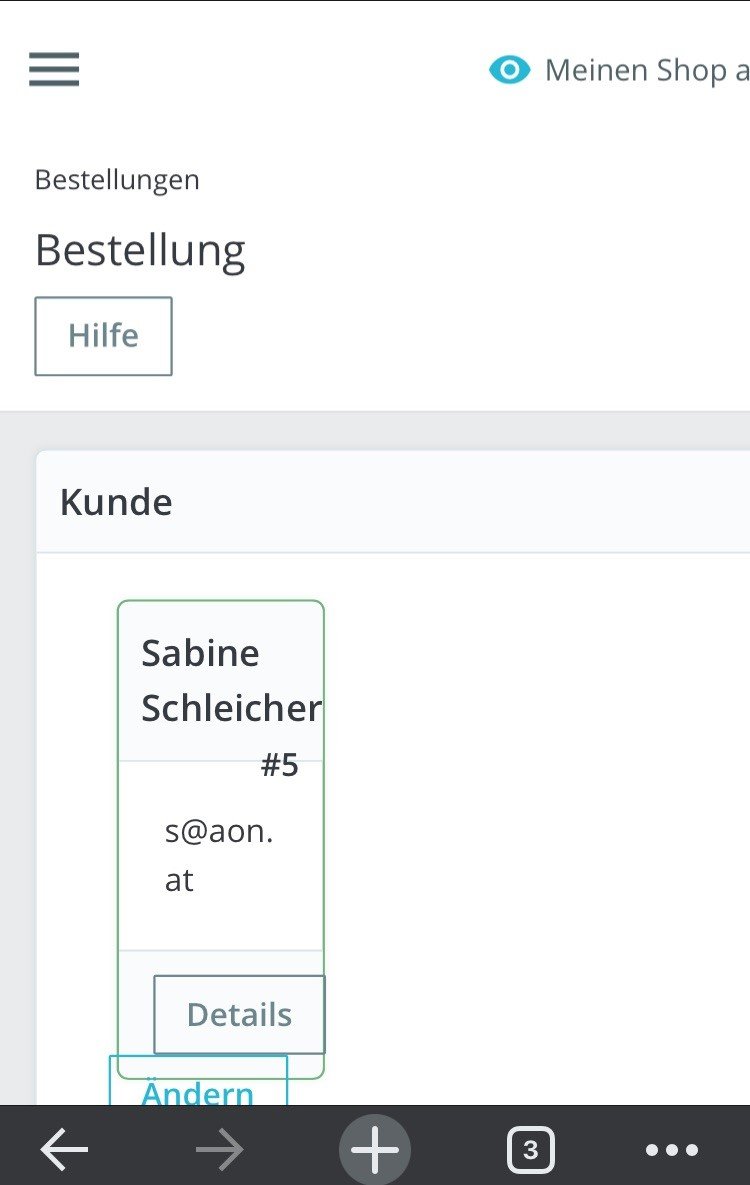Go back with the browser back arrow
The height and width of the screenshot is (1185, 750).
(64, 1150)
